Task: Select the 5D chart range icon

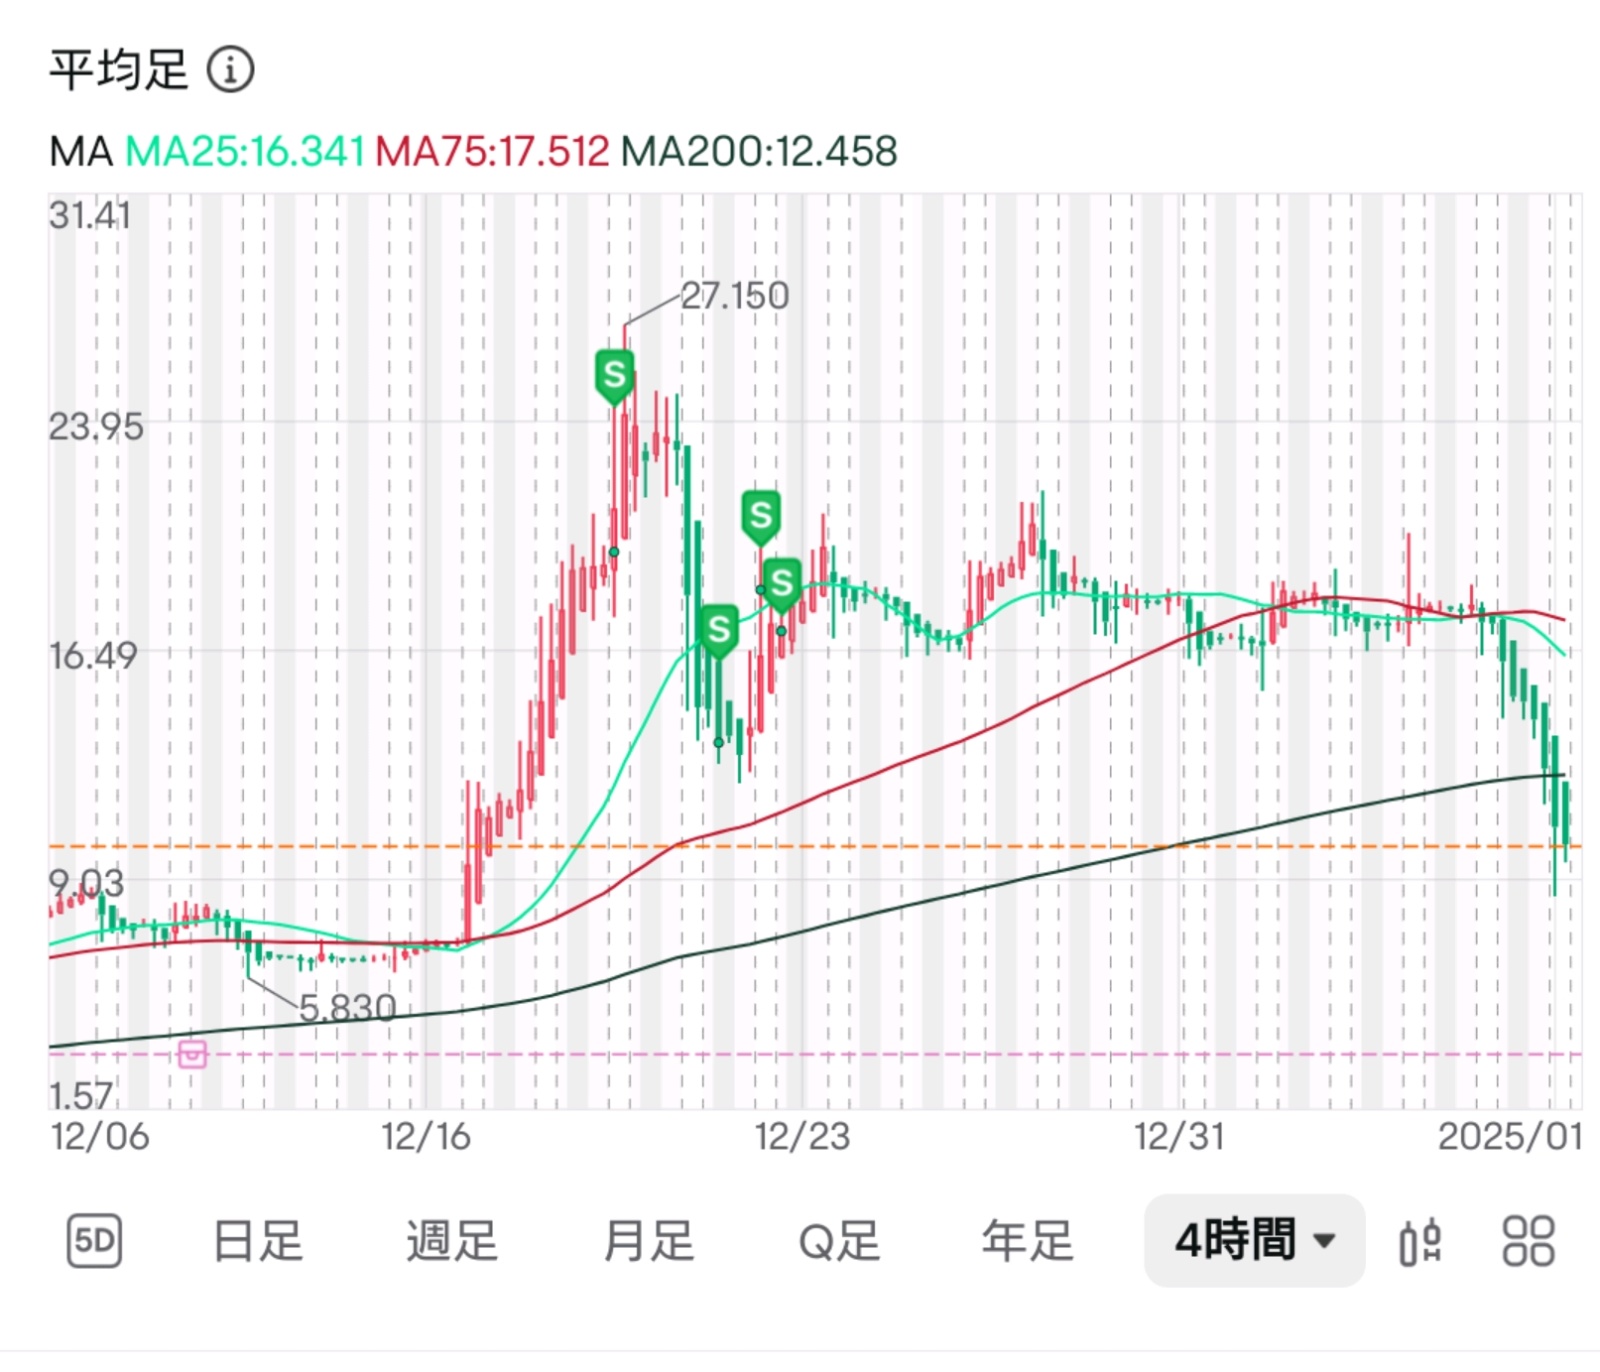Action: tap(94, 1241)
